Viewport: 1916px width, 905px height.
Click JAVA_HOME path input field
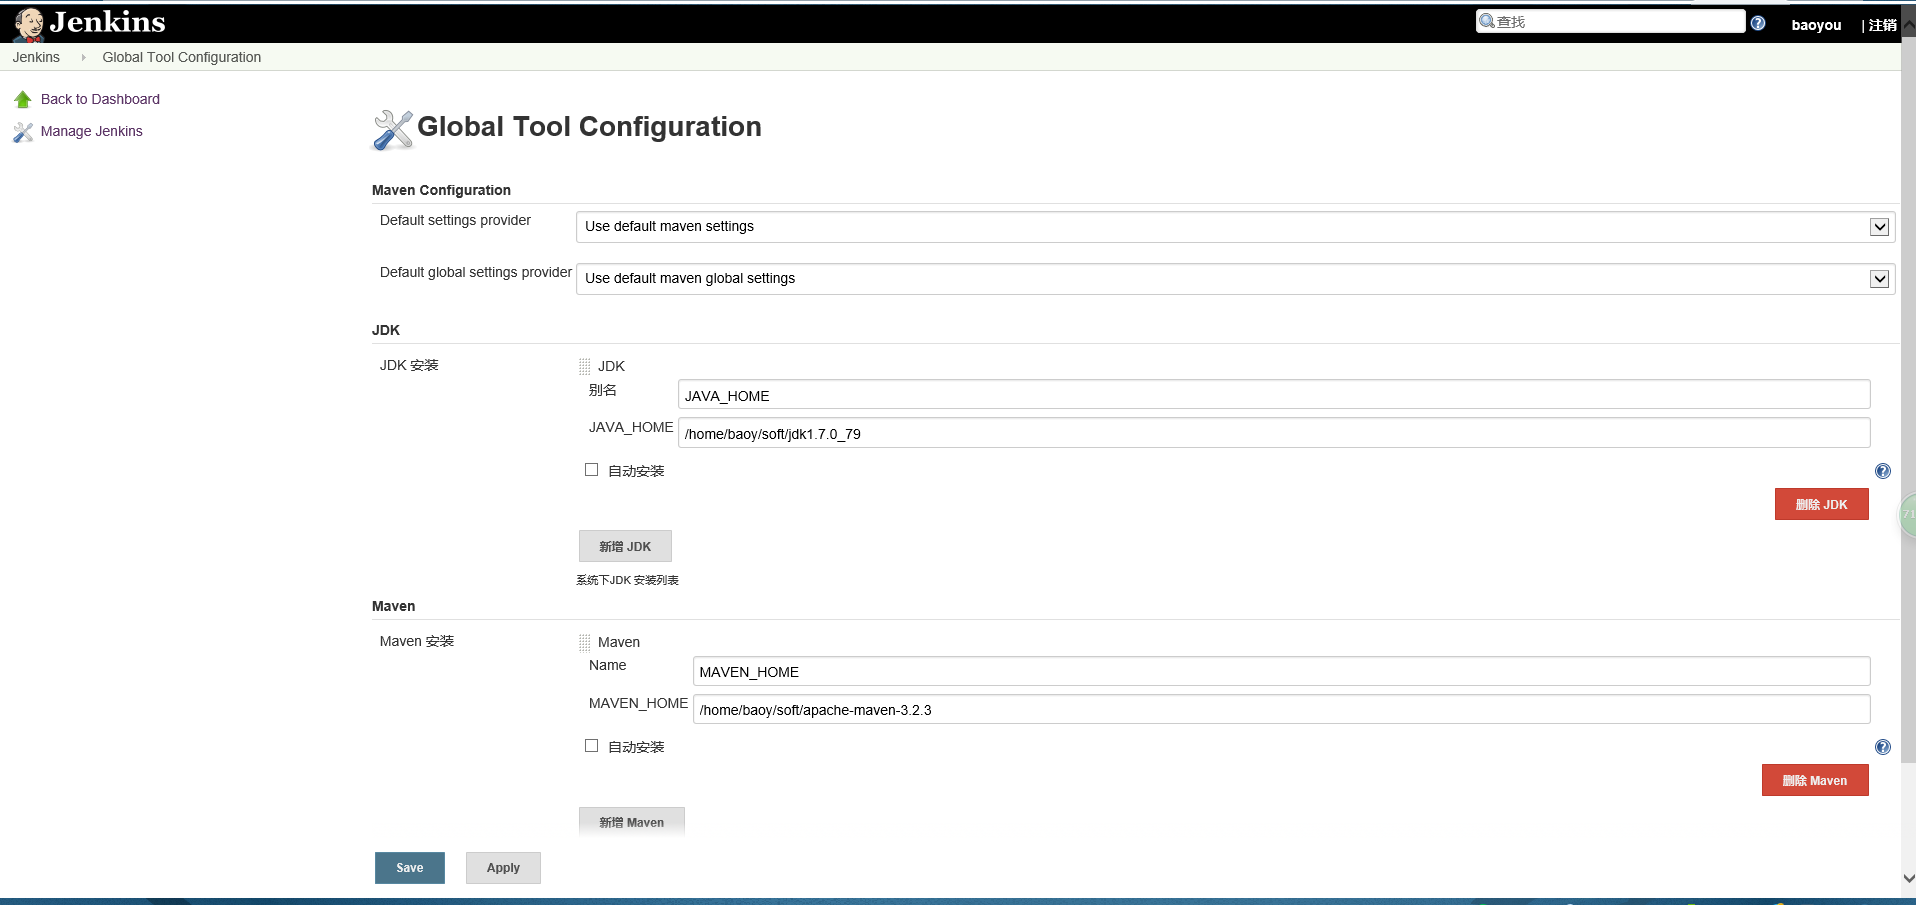(1274, 433)
